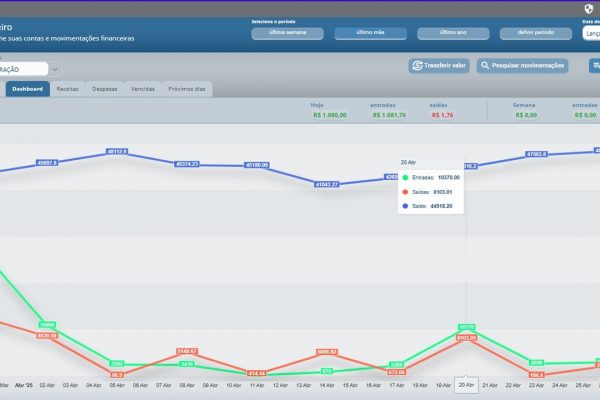Viewport: 600px width, 400px height.
Task: Click the green entradas point above 08 Abr
Action: pos(187,364)
